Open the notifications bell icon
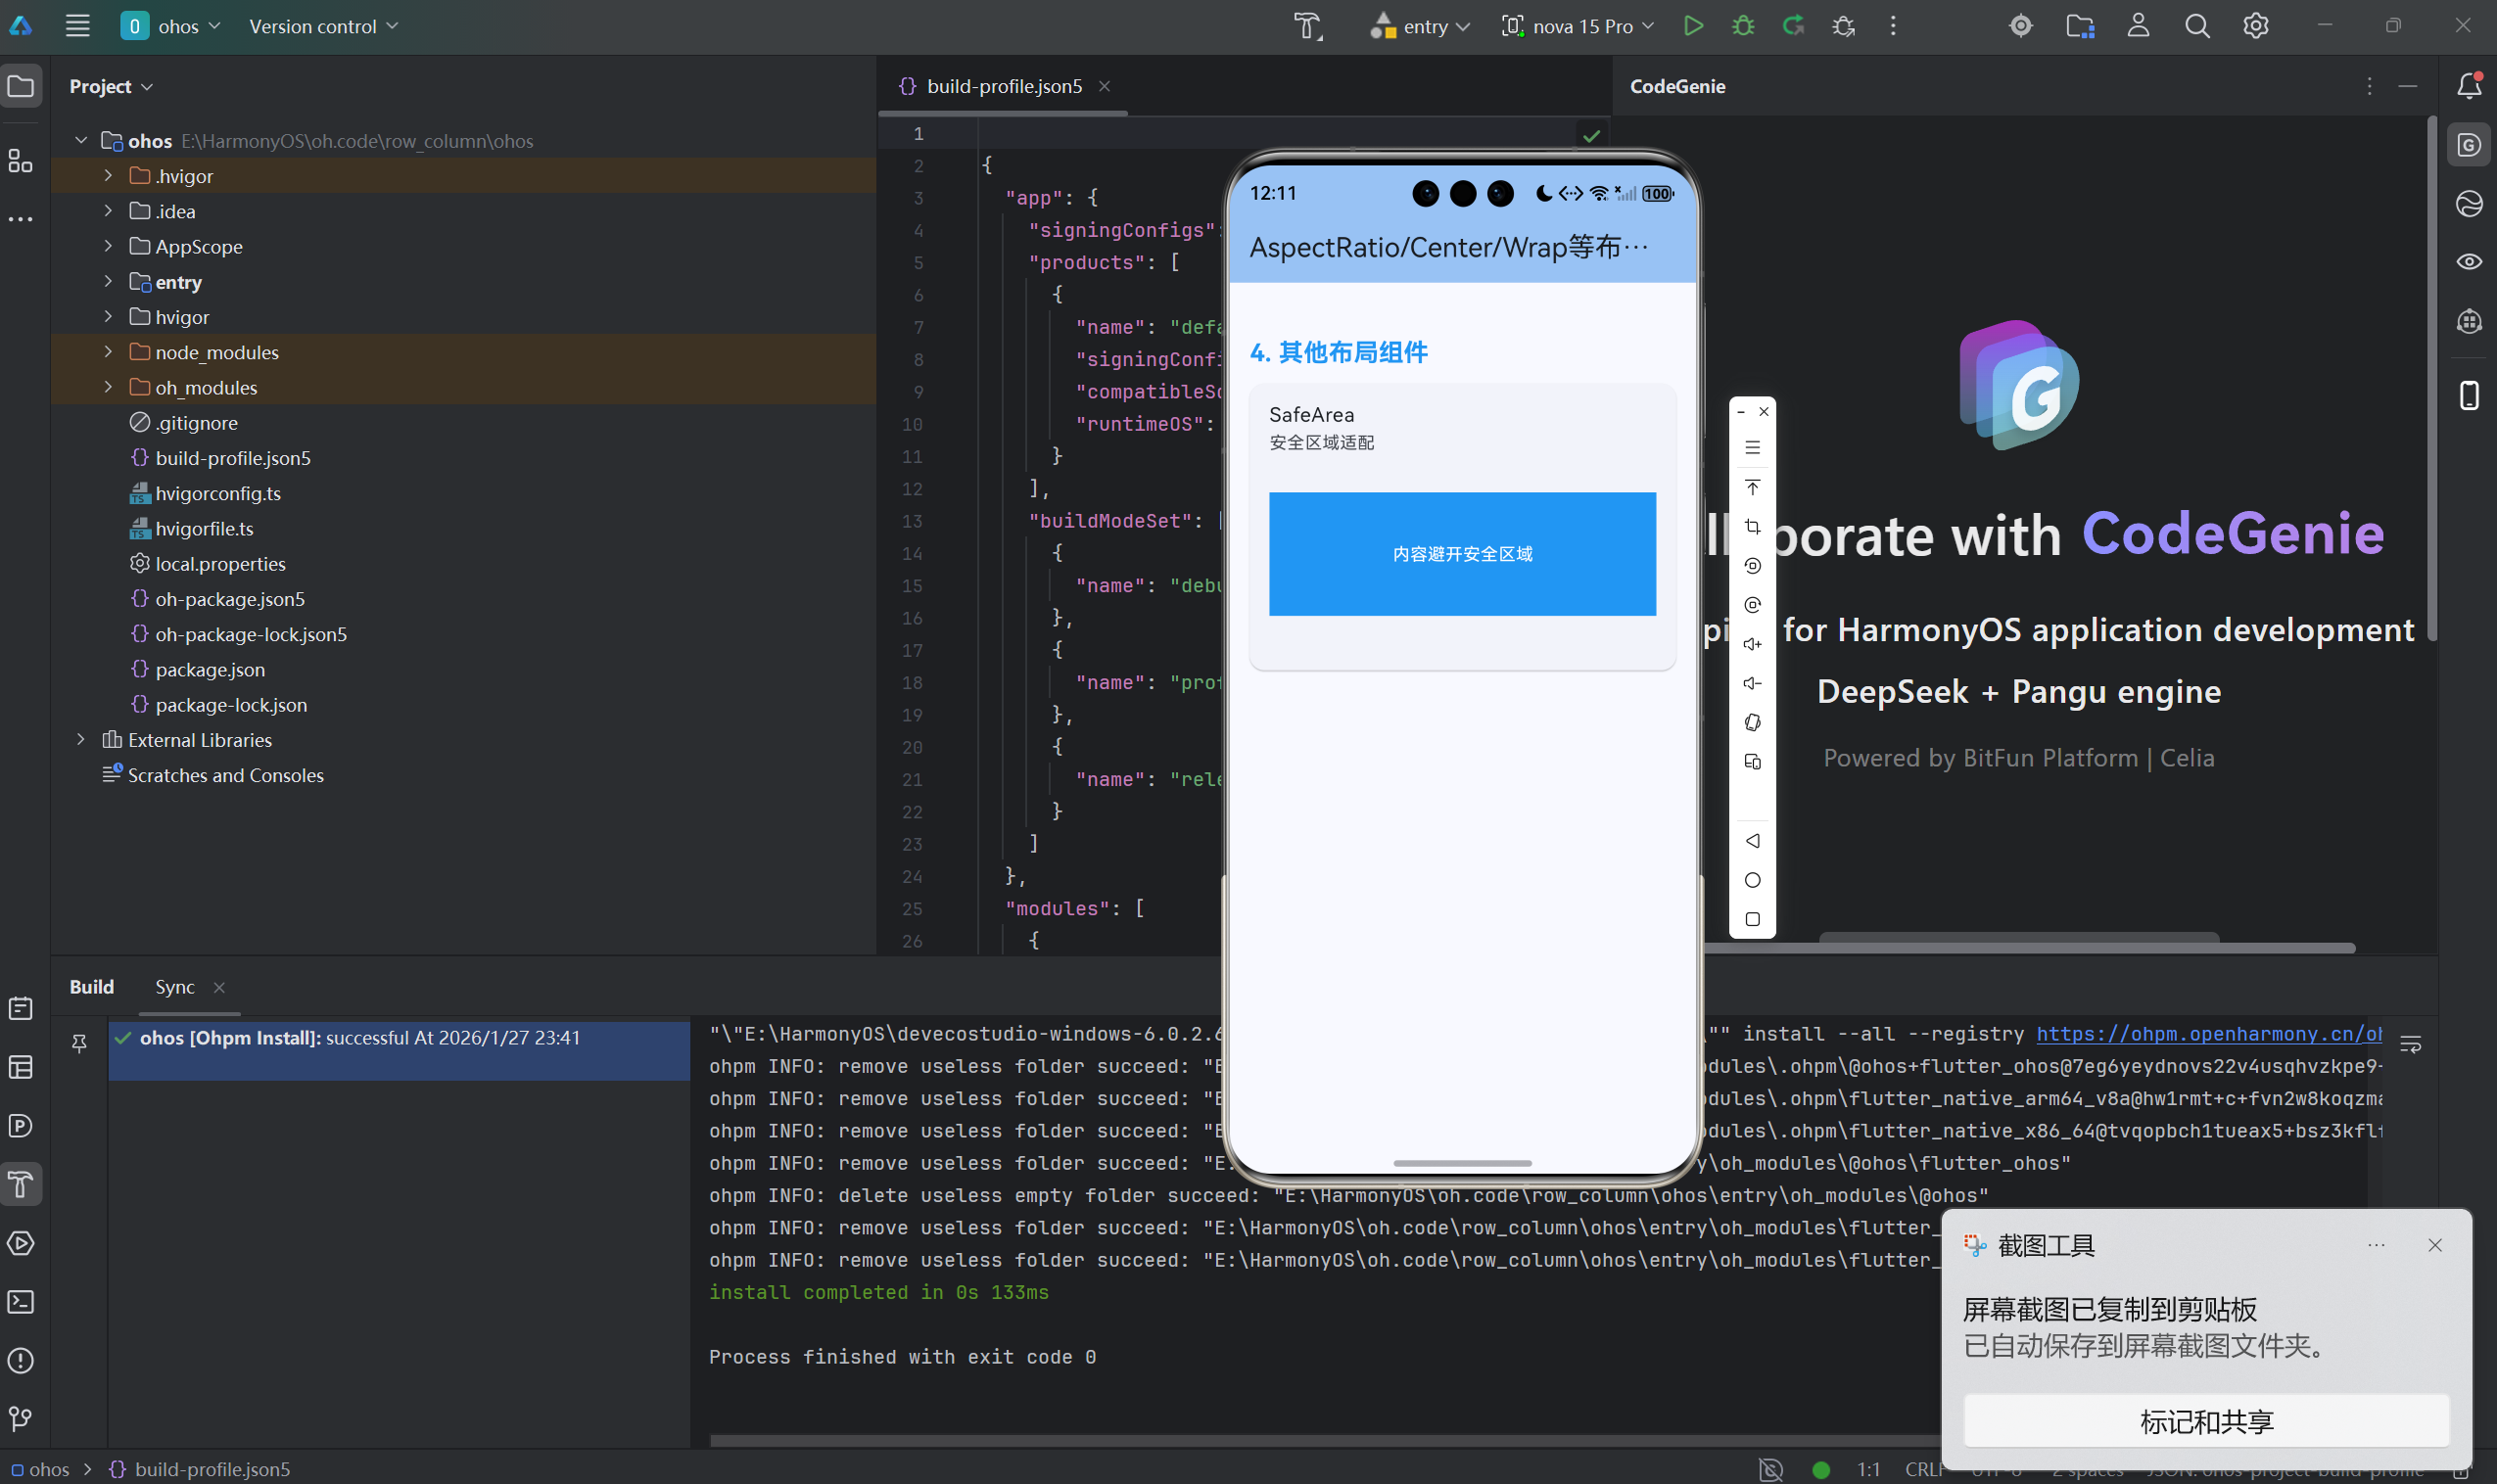The height and width of the screenshot is (1484, 2497). click(x=2469, y=86)
